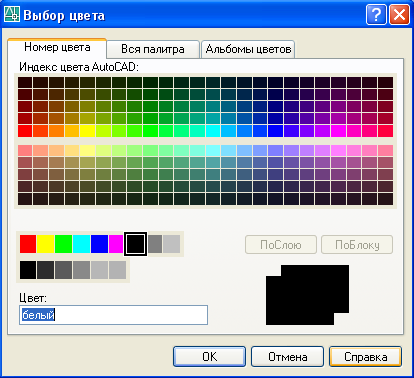This screenshot has width=414, height=378.
Task: Pick the black swatch in the grayscale row
Action: 28,270
